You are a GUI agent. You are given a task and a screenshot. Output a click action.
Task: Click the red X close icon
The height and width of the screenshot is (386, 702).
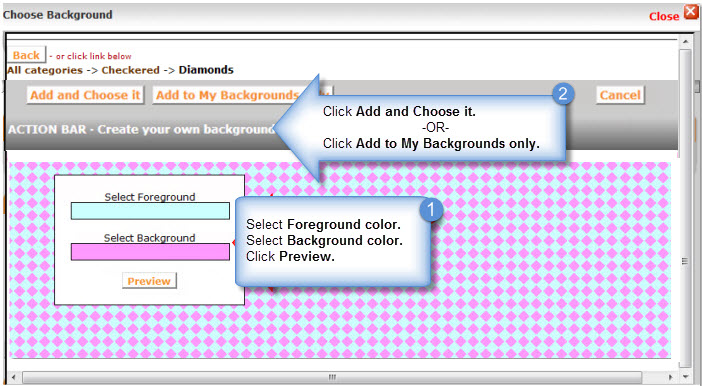691,12
